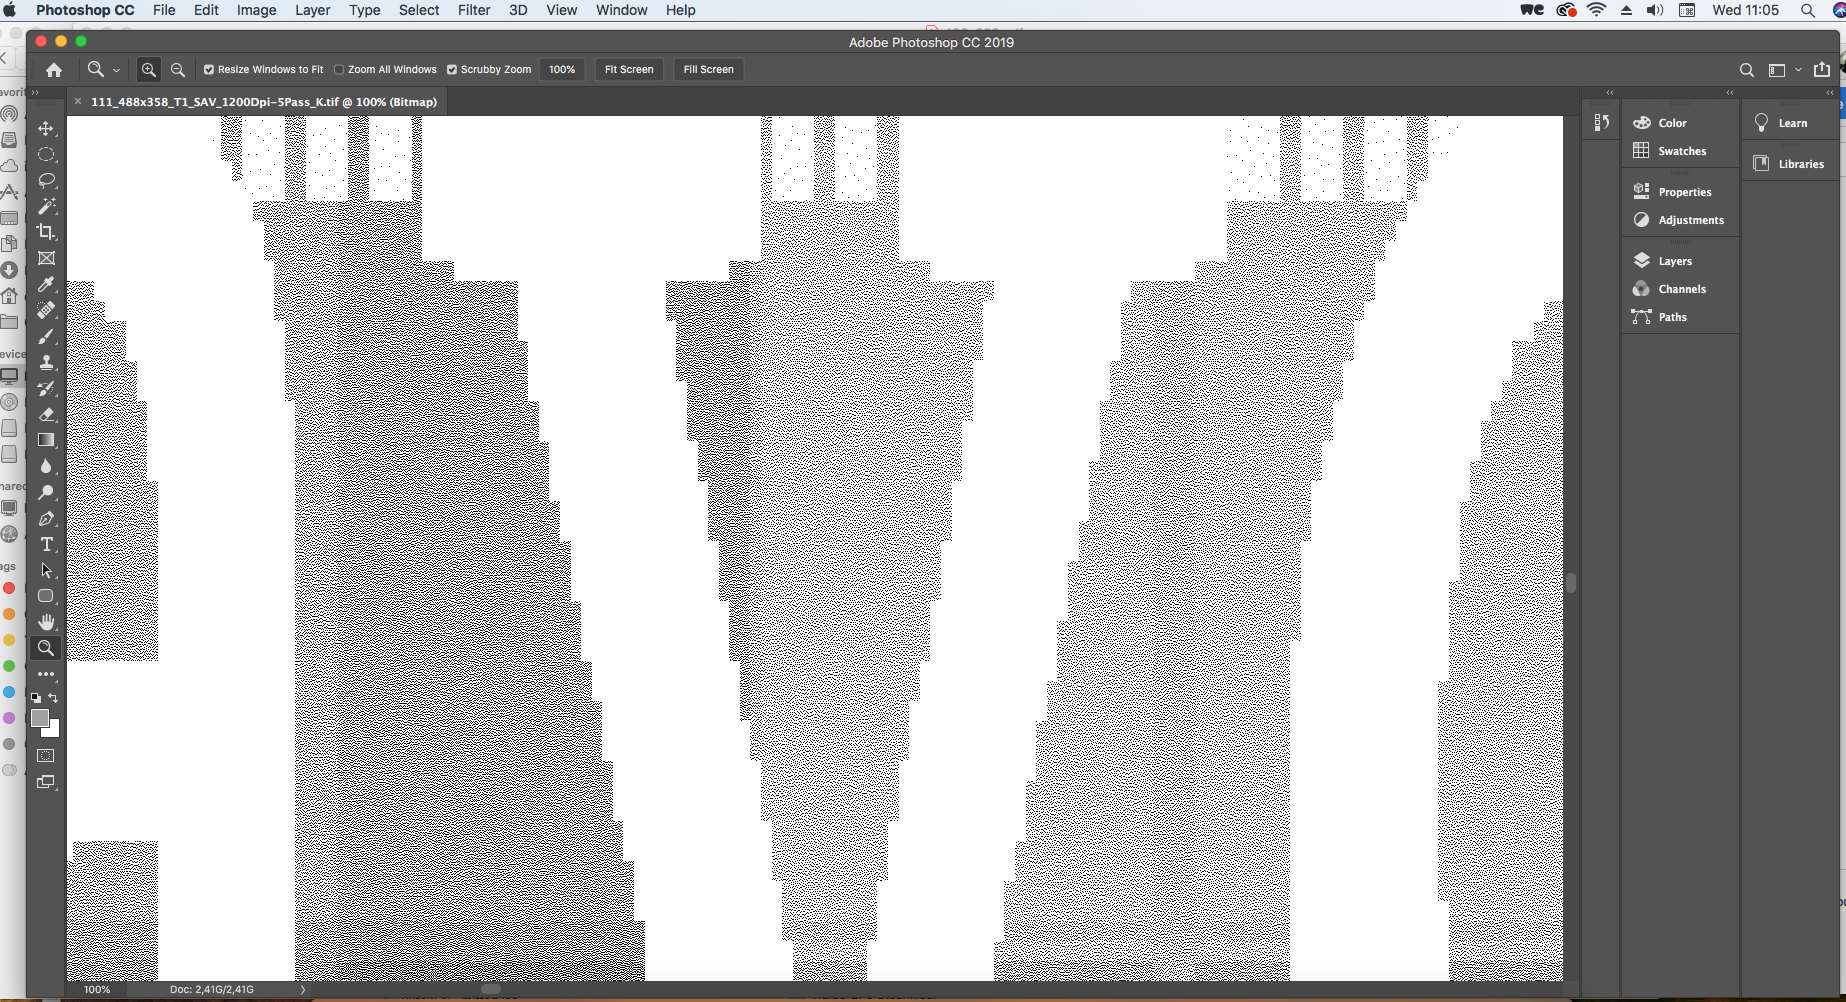Screen dimensions: 1846x1002
Task: Open the Paths panel
Action: pos(1670,316)
